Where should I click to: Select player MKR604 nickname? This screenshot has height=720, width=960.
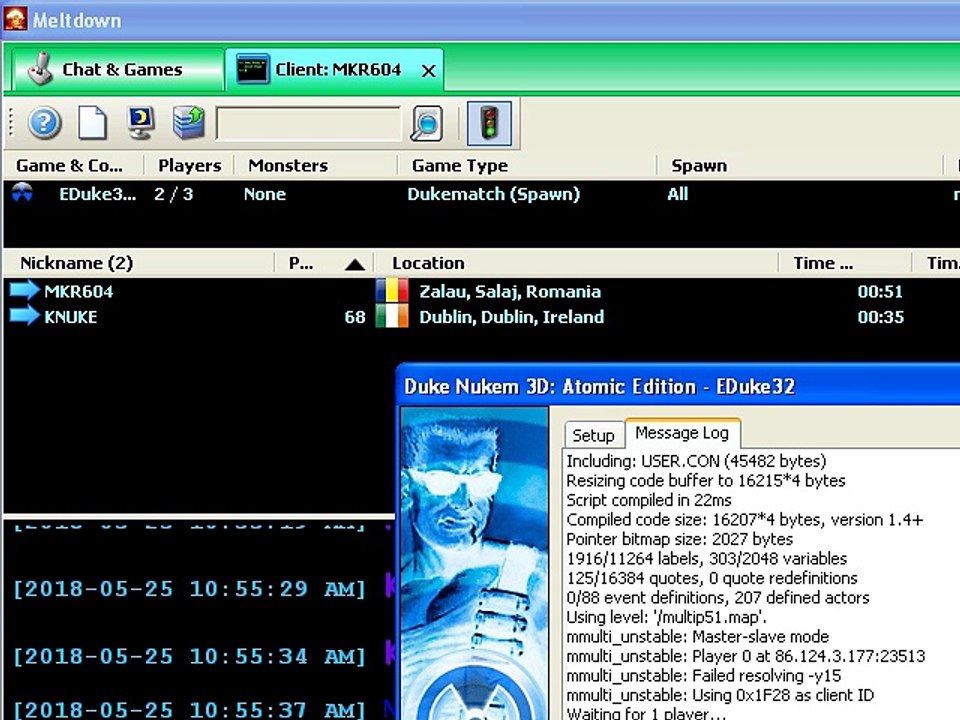[x=78, y=291]
